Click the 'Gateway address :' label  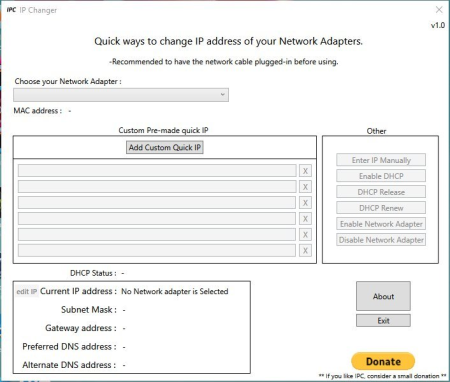[81, 328]
